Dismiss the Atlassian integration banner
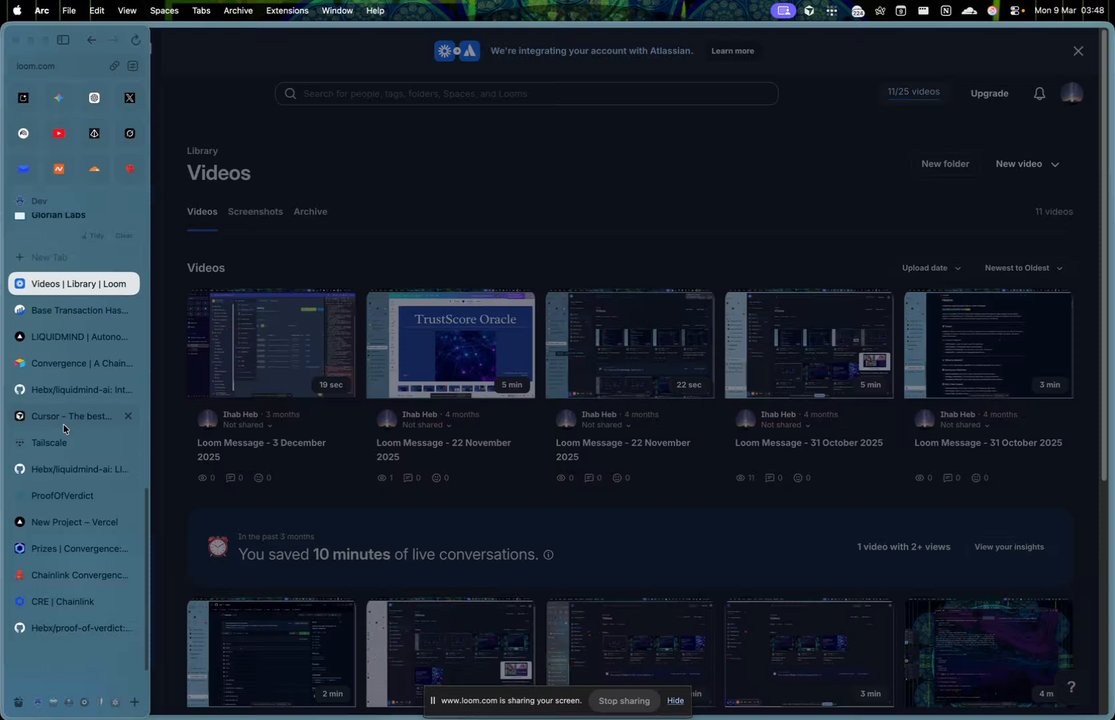Screen dimensions: 1115x720 [1078, 51]
